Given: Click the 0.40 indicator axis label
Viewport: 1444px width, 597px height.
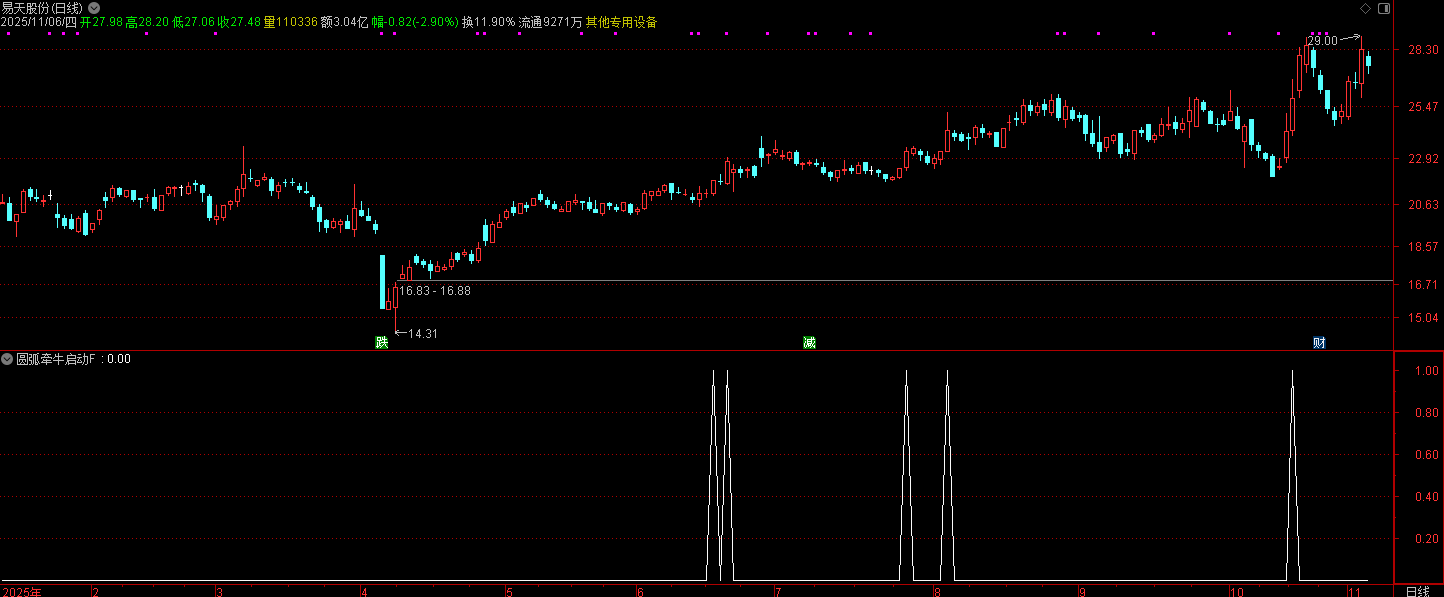Looking at the screenshot, I should [1427, 497].
